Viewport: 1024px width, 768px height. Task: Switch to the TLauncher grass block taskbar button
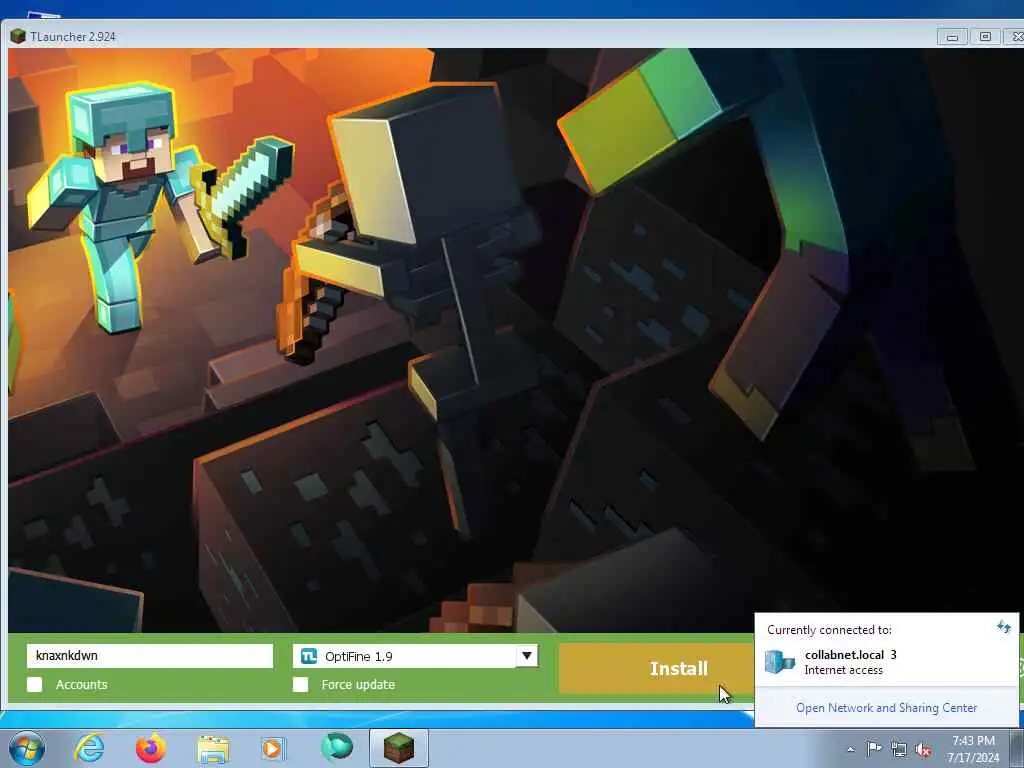(399, 748)
